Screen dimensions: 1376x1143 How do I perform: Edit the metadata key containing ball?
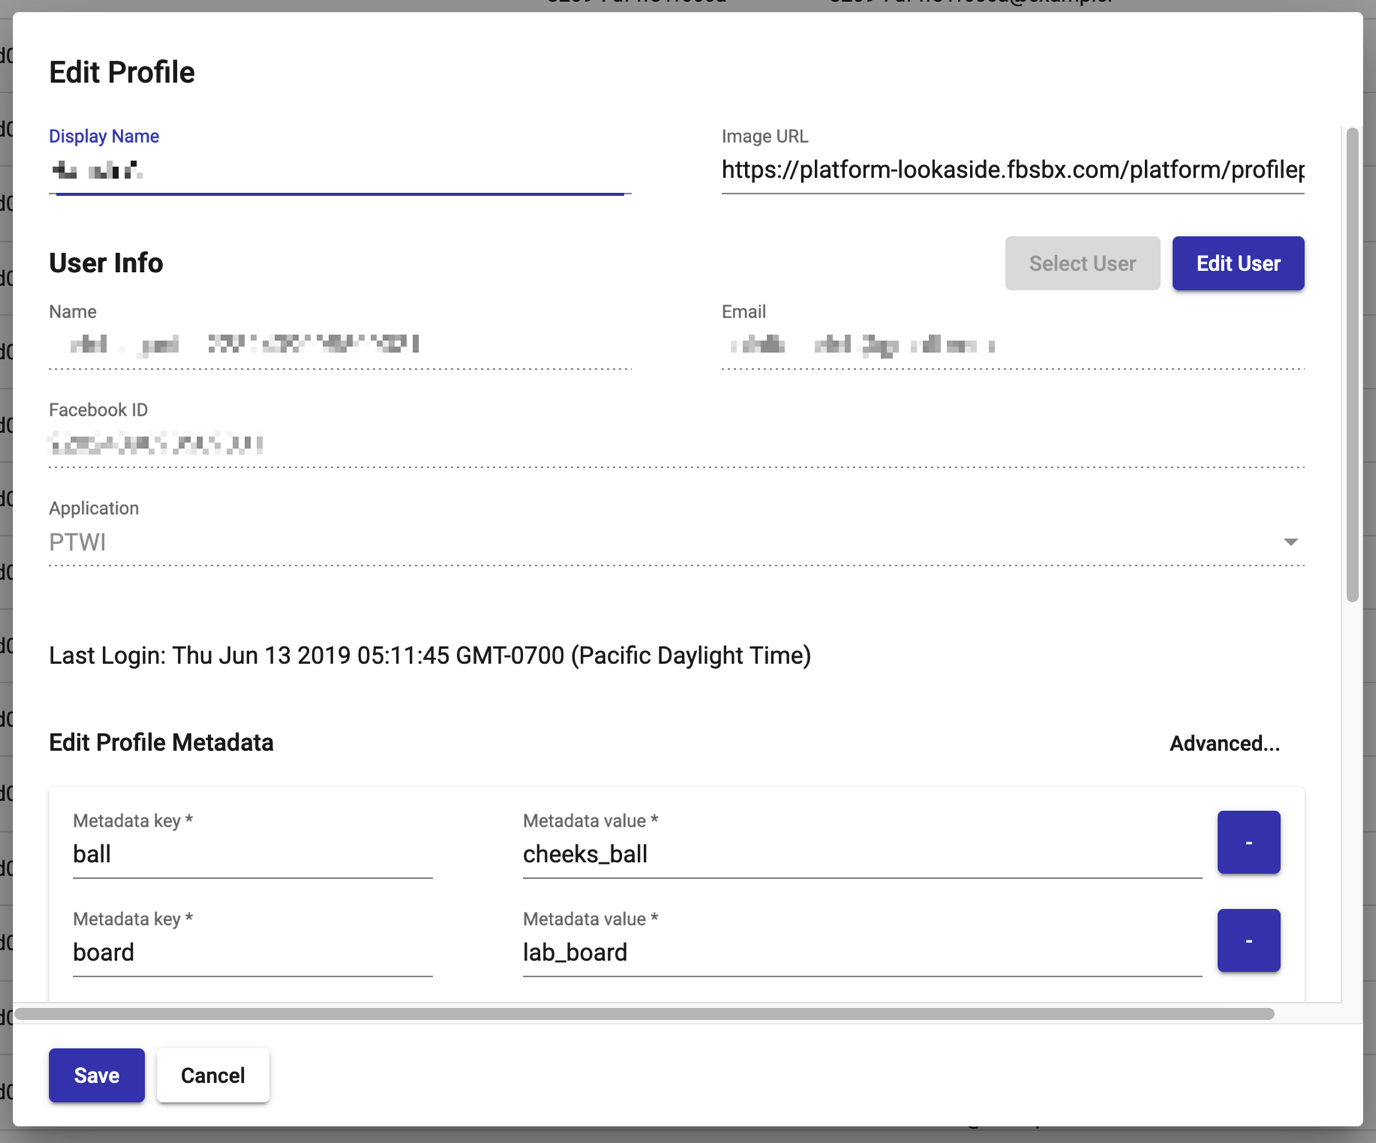point(252,854)
